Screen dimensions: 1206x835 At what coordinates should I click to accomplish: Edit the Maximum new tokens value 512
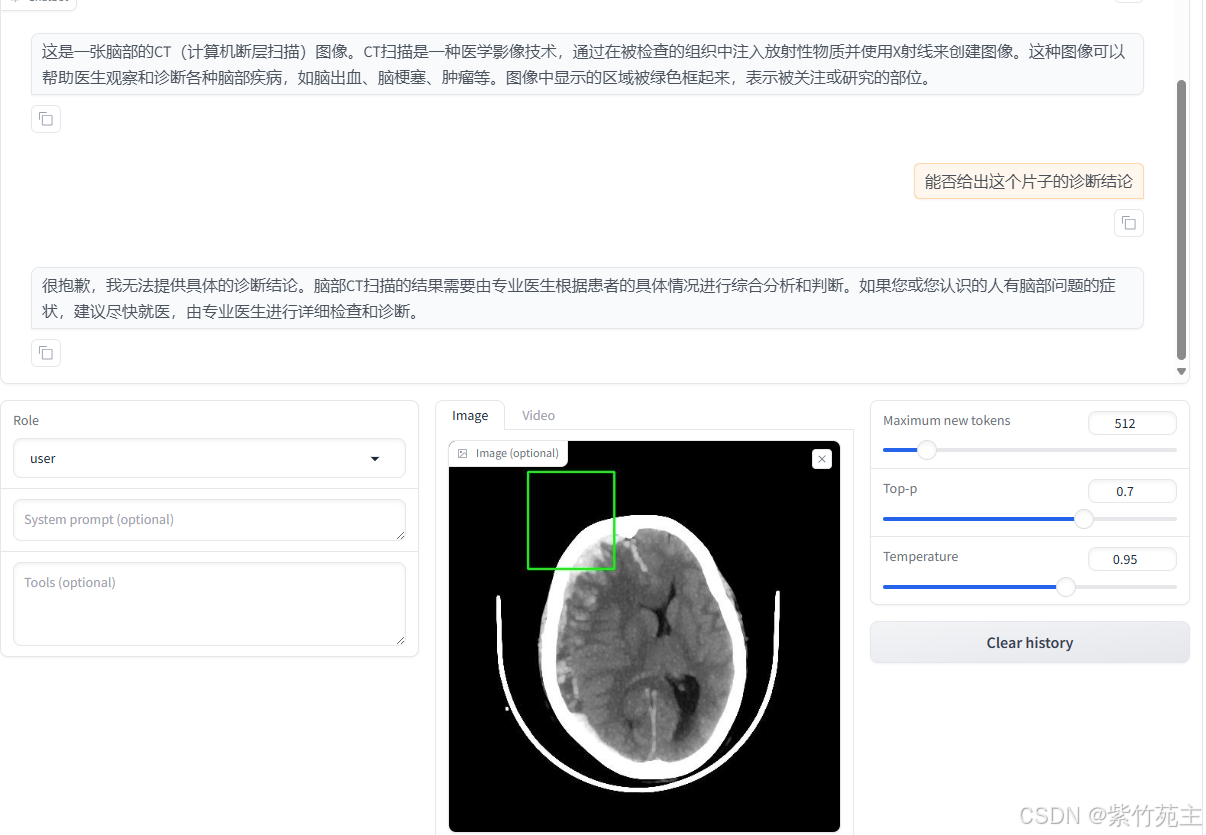[1132, 423]
